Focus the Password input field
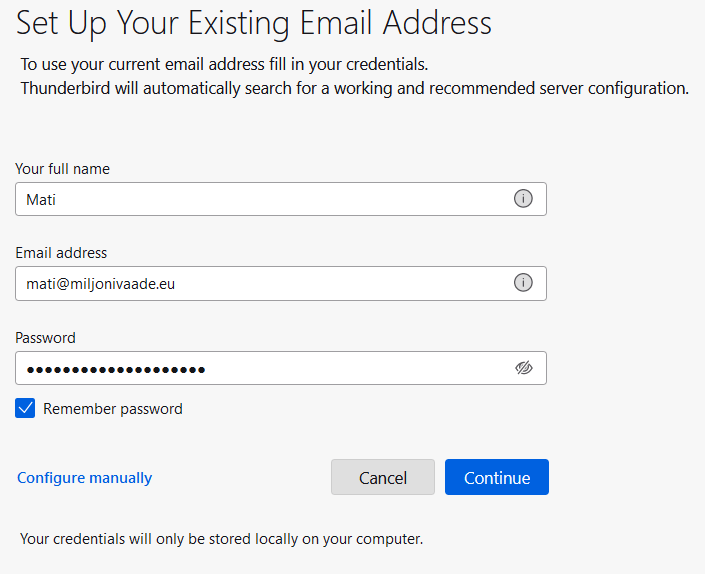 [350, 368]
